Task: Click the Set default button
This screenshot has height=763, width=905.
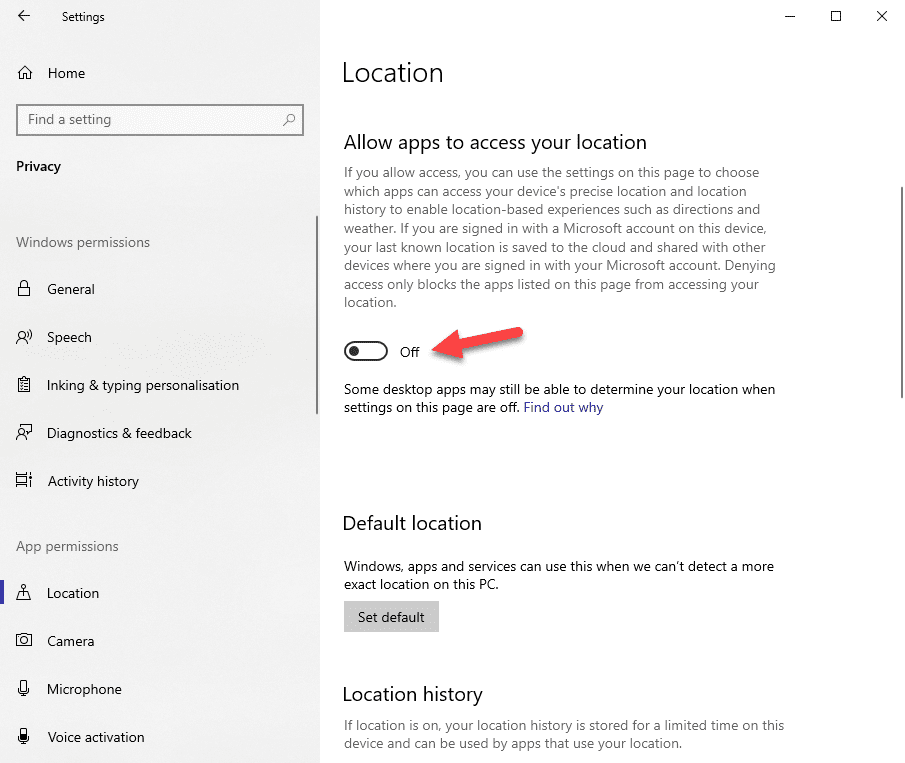Action: pos(390,616)
